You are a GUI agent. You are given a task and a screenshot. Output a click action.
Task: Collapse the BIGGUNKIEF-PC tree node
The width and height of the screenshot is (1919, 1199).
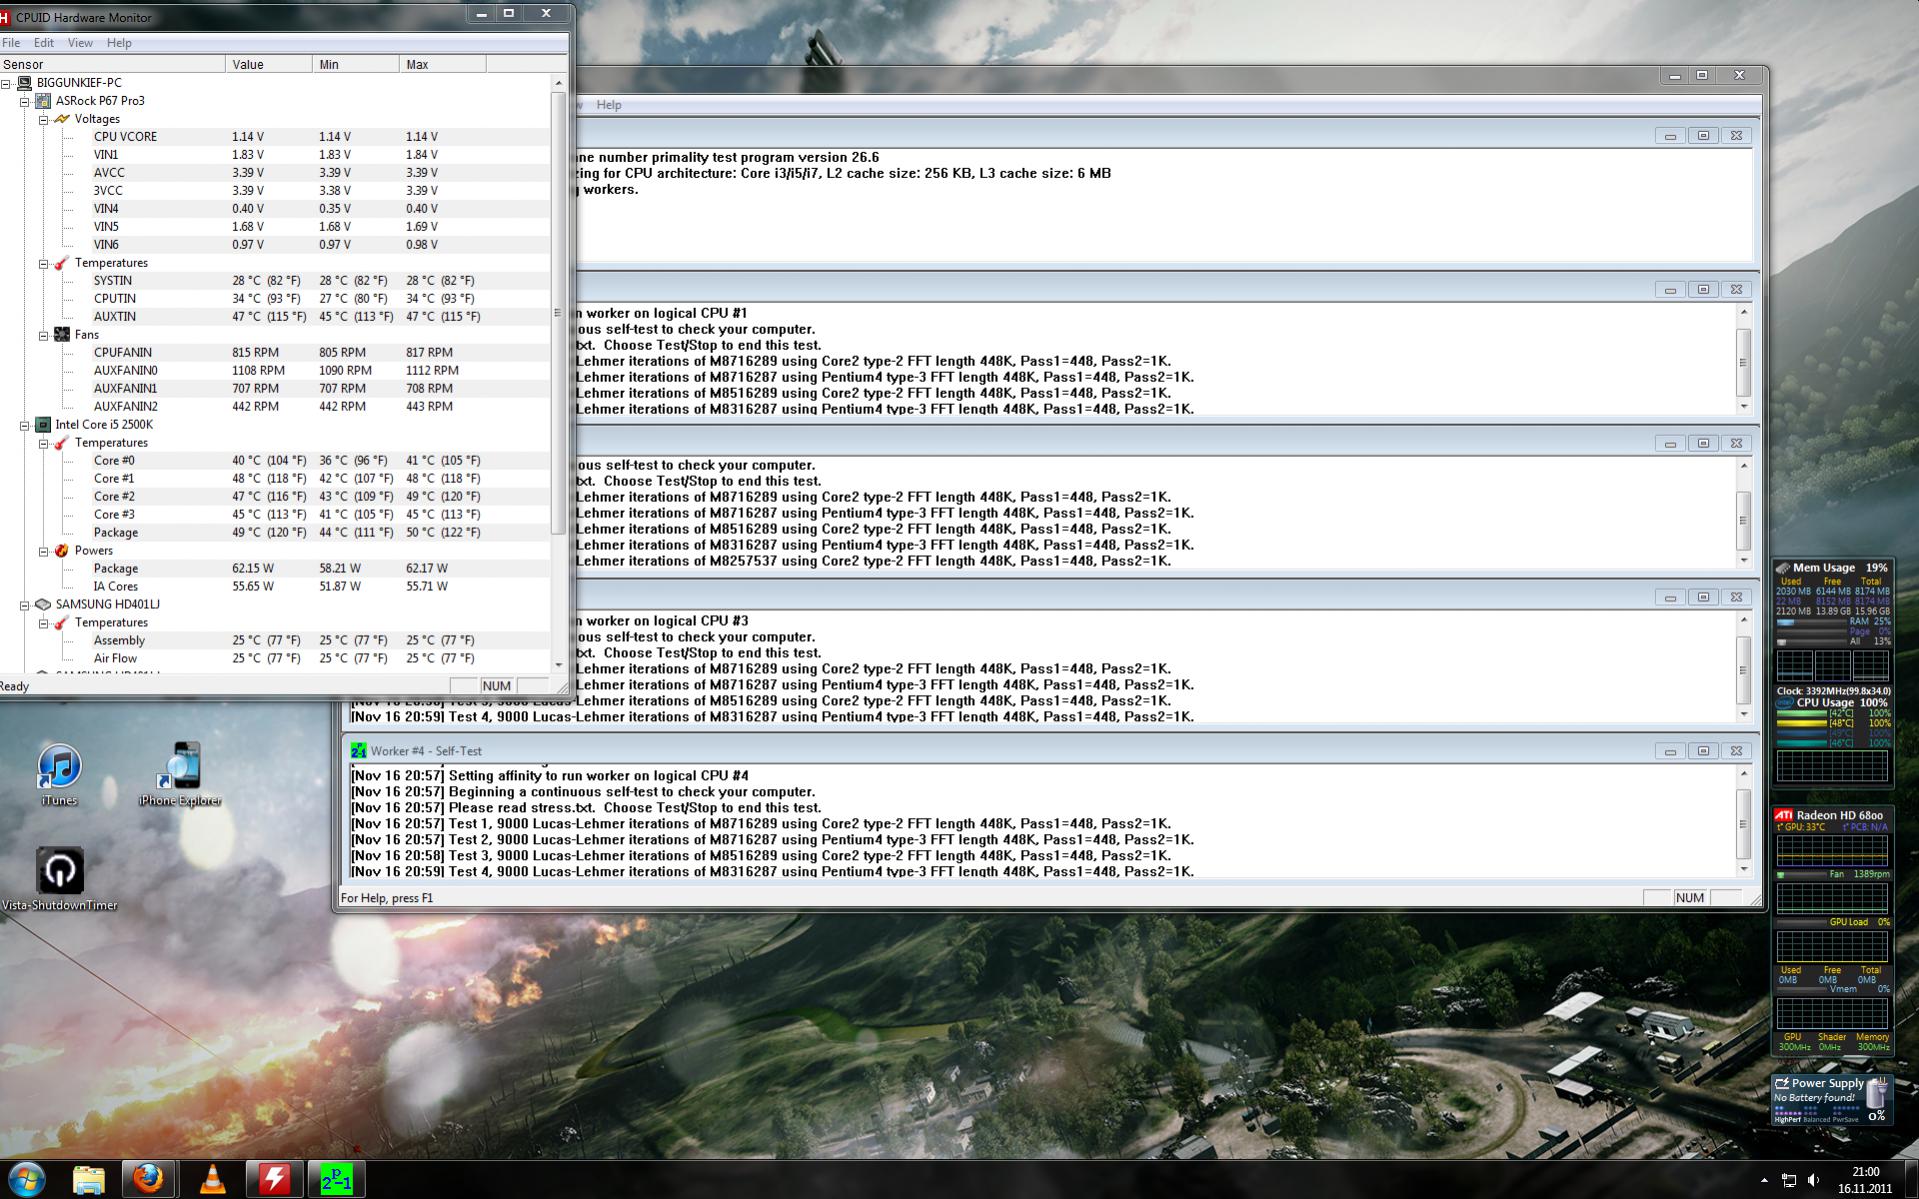click(6, 83)
